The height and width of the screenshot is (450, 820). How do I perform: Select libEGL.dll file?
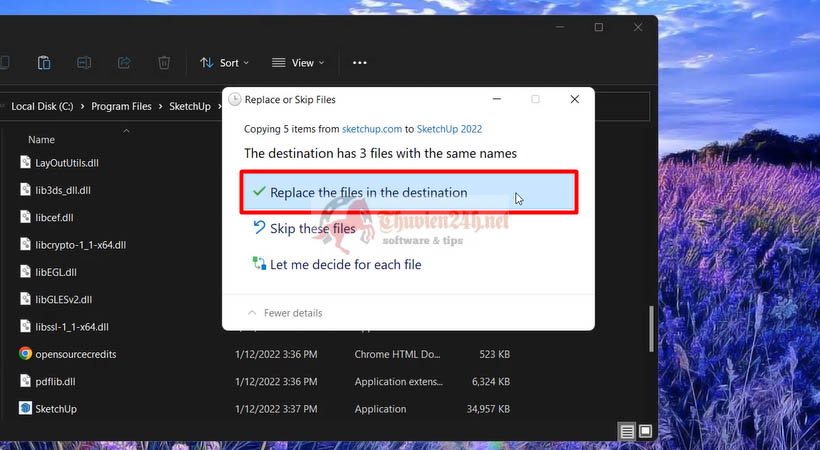tap(56, 272)
